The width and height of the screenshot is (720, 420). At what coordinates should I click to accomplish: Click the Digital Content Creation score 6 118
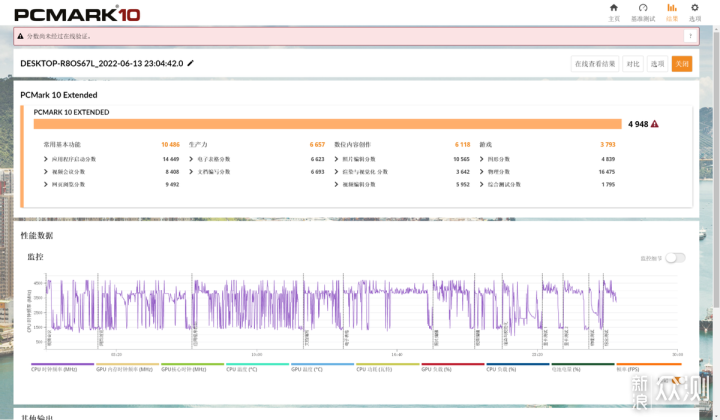pyautogui.click(x=462, y=145)
